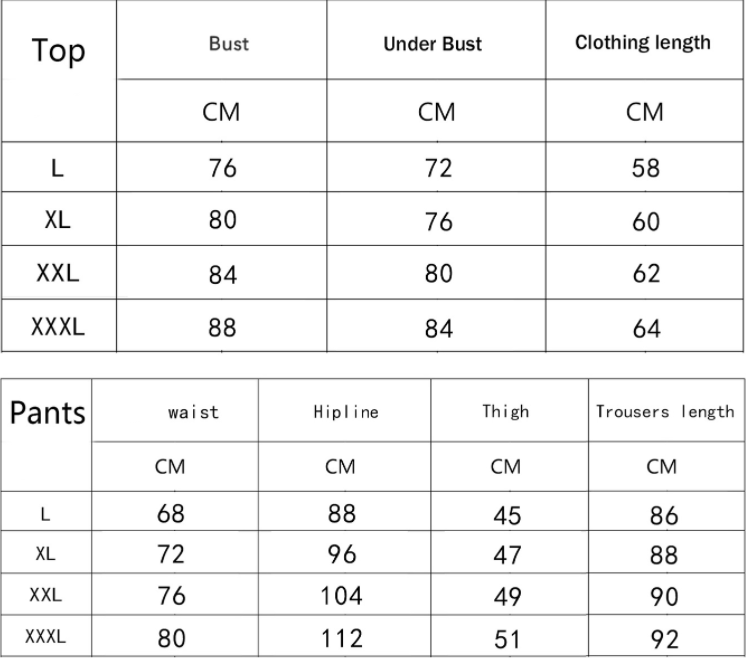Select the "Thigh" column header
The image size is (746, 658).
click(505, 412)
